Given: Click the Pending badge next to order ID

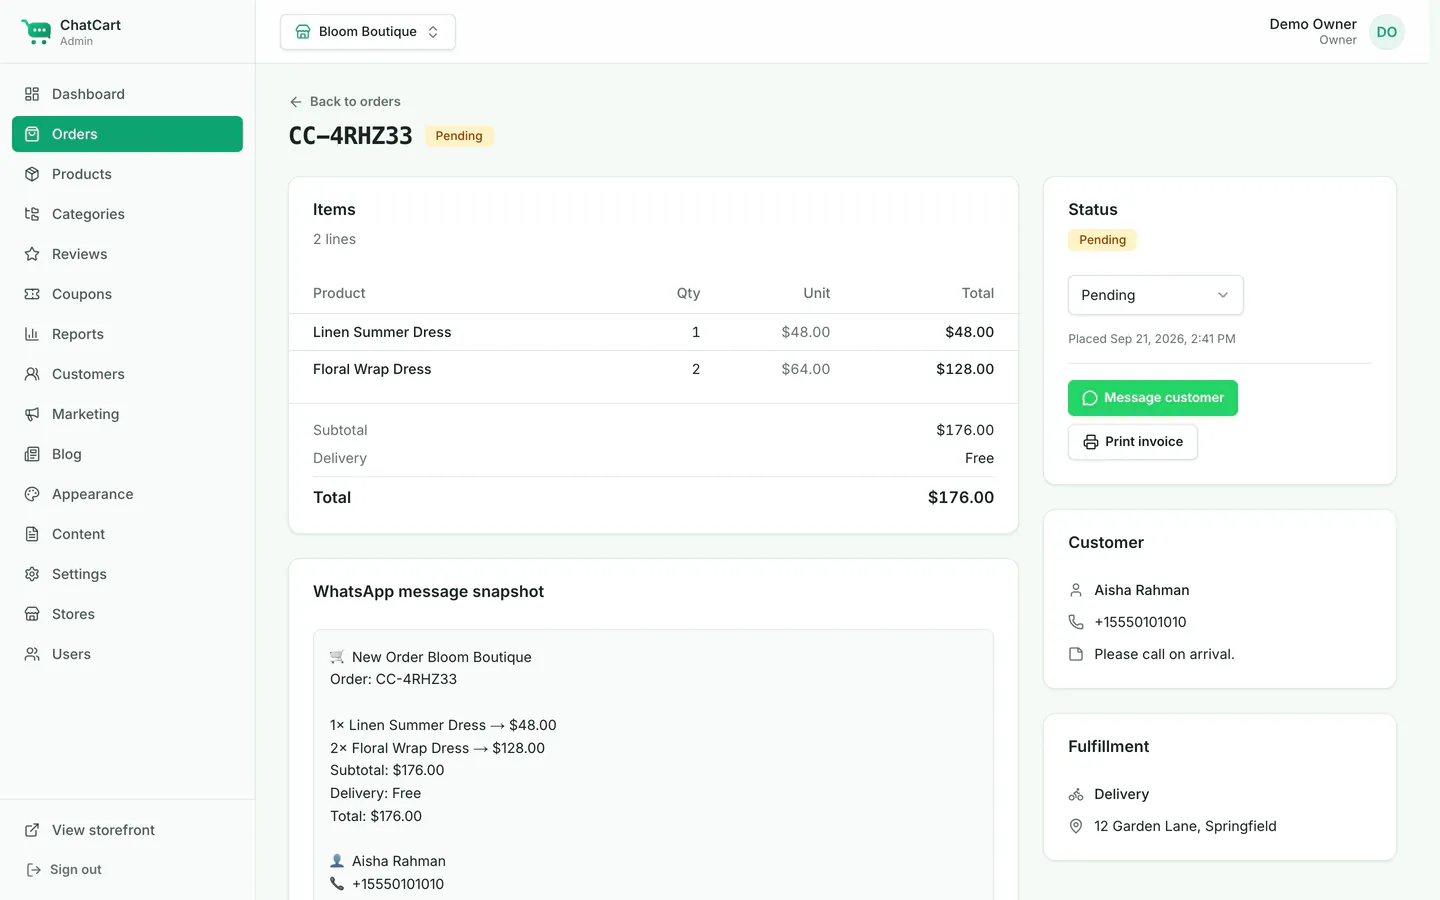Looking at the screenshot, I should point(459,136).
